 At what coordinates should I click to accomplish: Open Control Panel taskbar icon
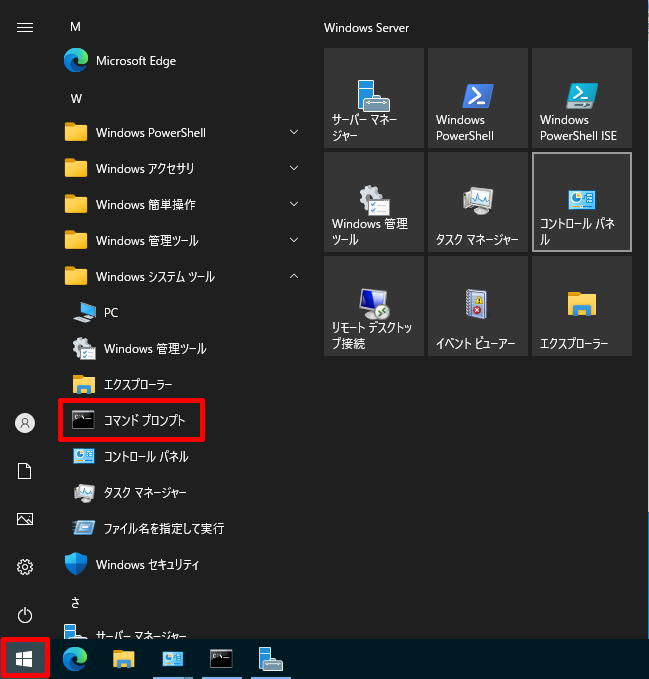(173, 659)
